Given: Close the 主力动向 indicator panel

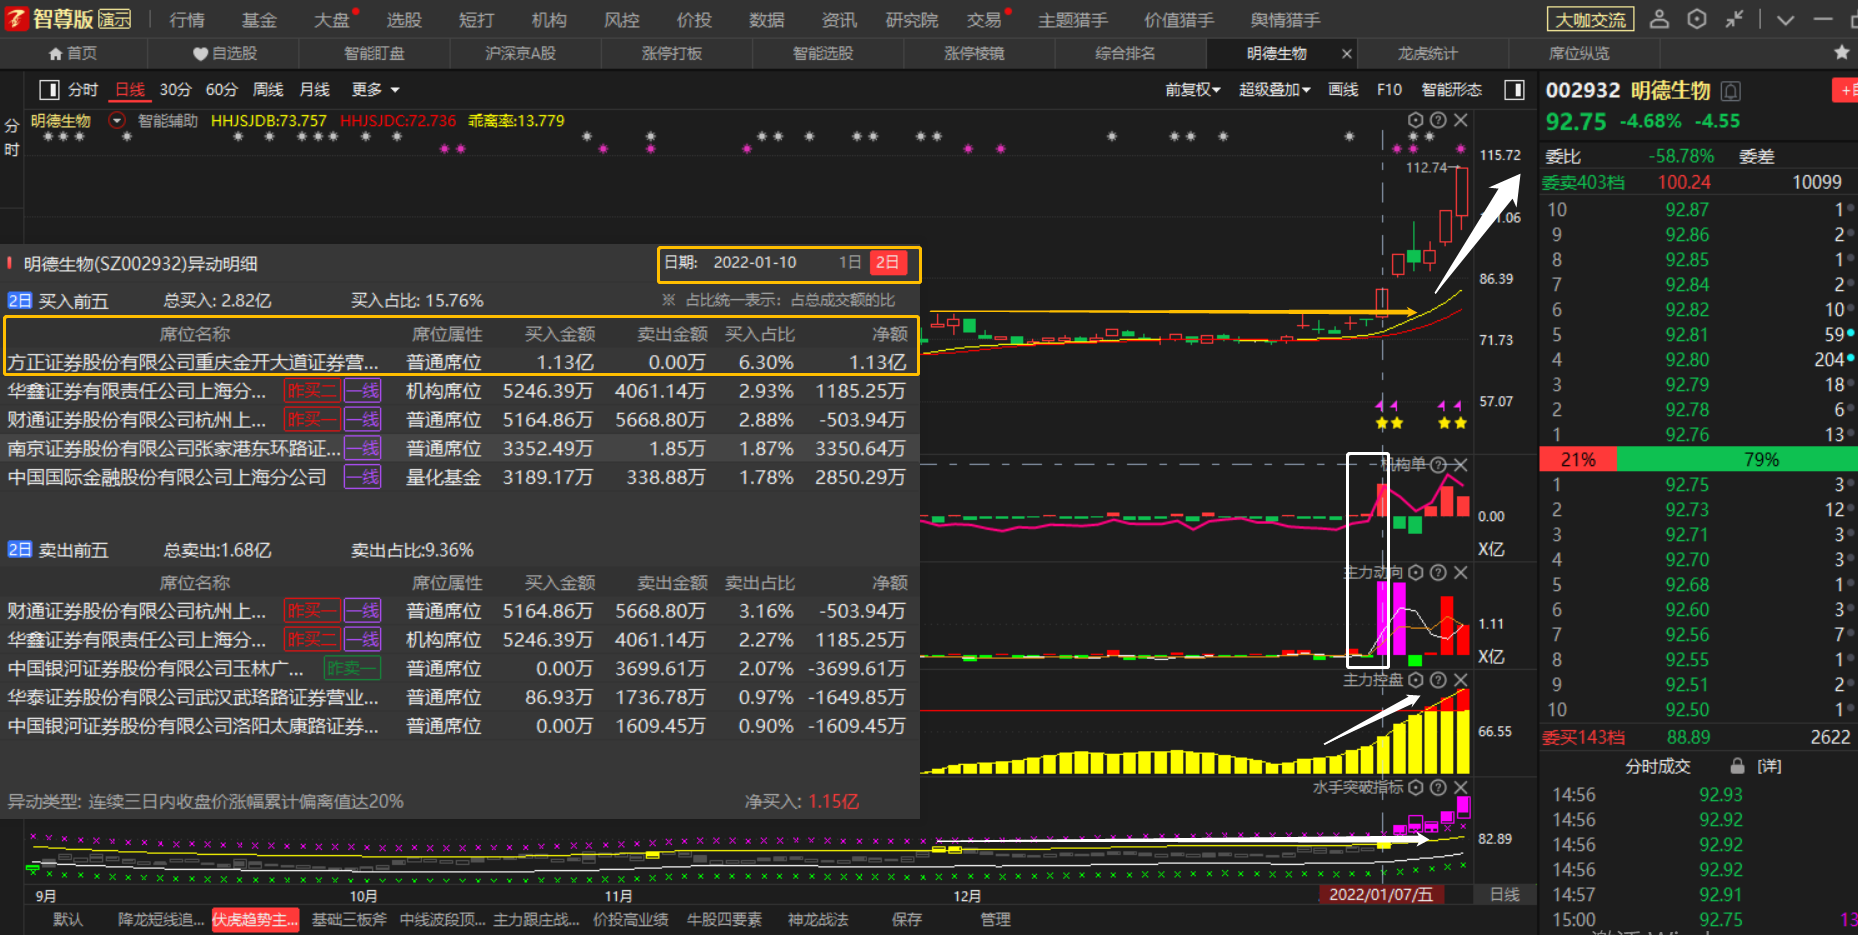Looking at the screenshot, I should pos(1461,572).
